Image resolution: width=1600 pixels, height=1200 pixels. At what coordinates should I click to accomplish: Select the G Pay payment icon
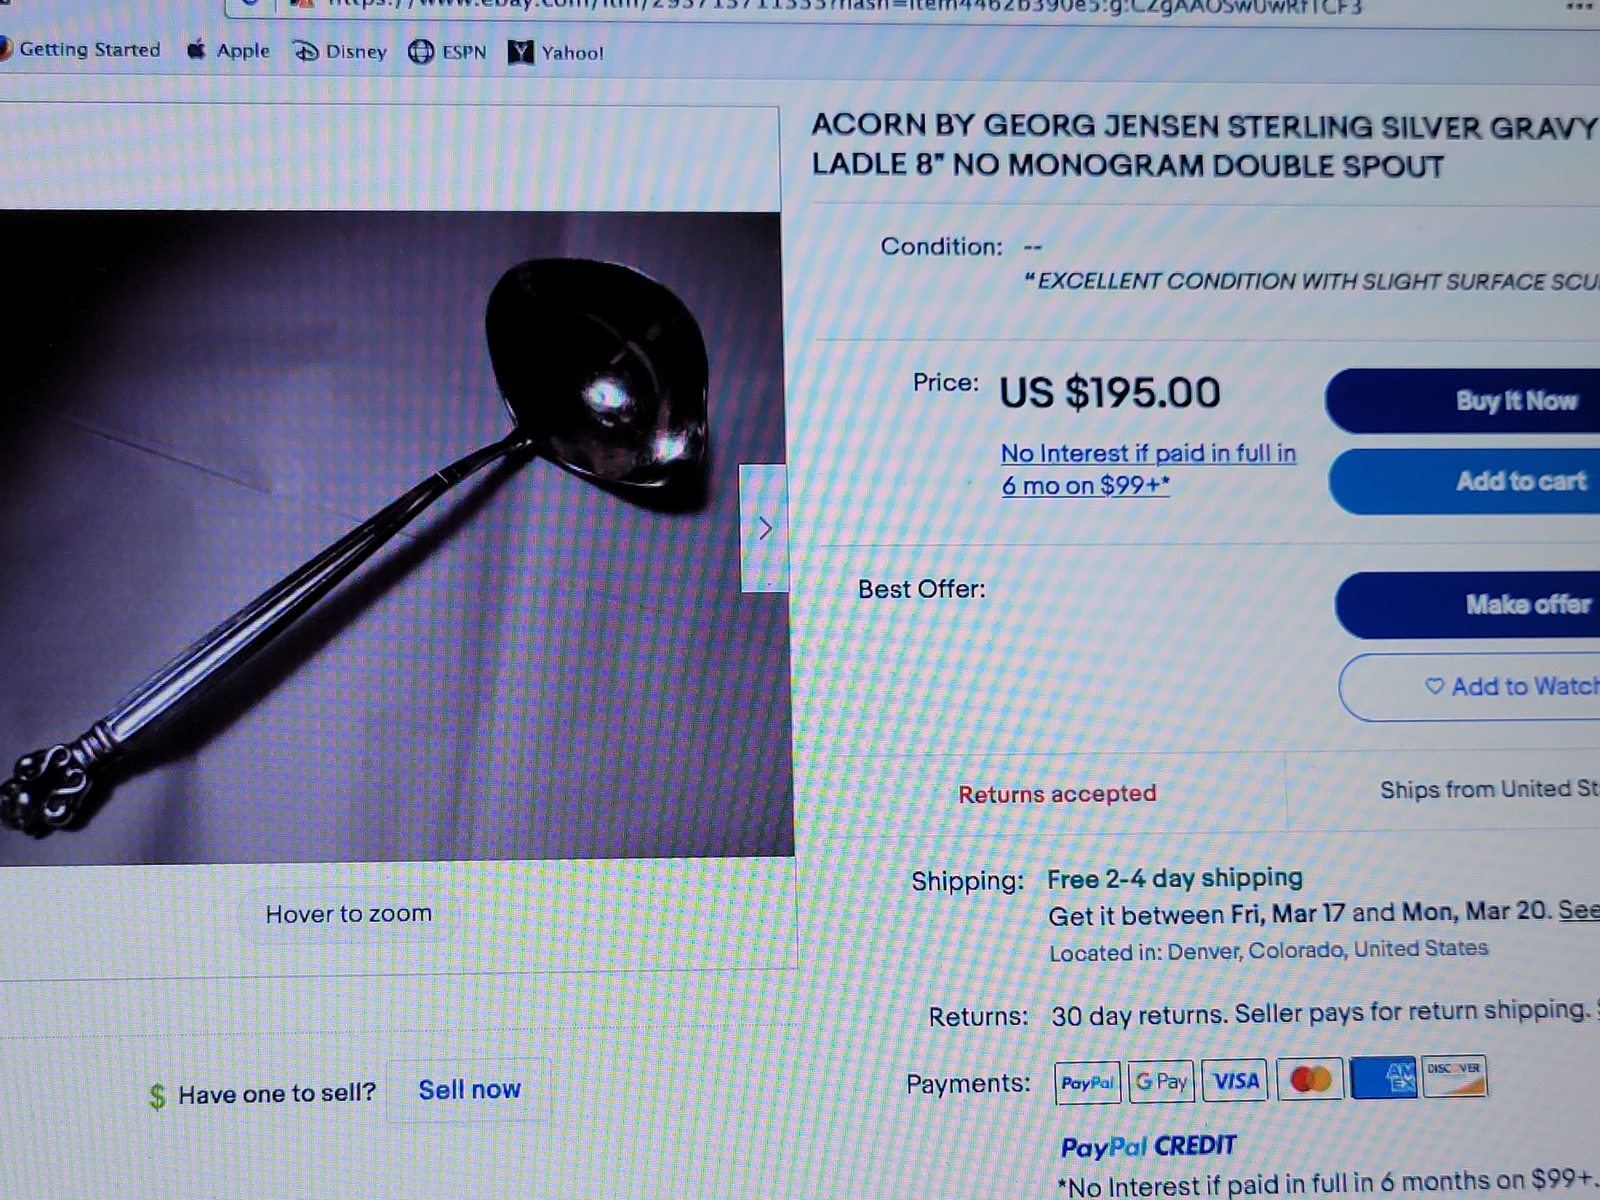point(1161,1081)
